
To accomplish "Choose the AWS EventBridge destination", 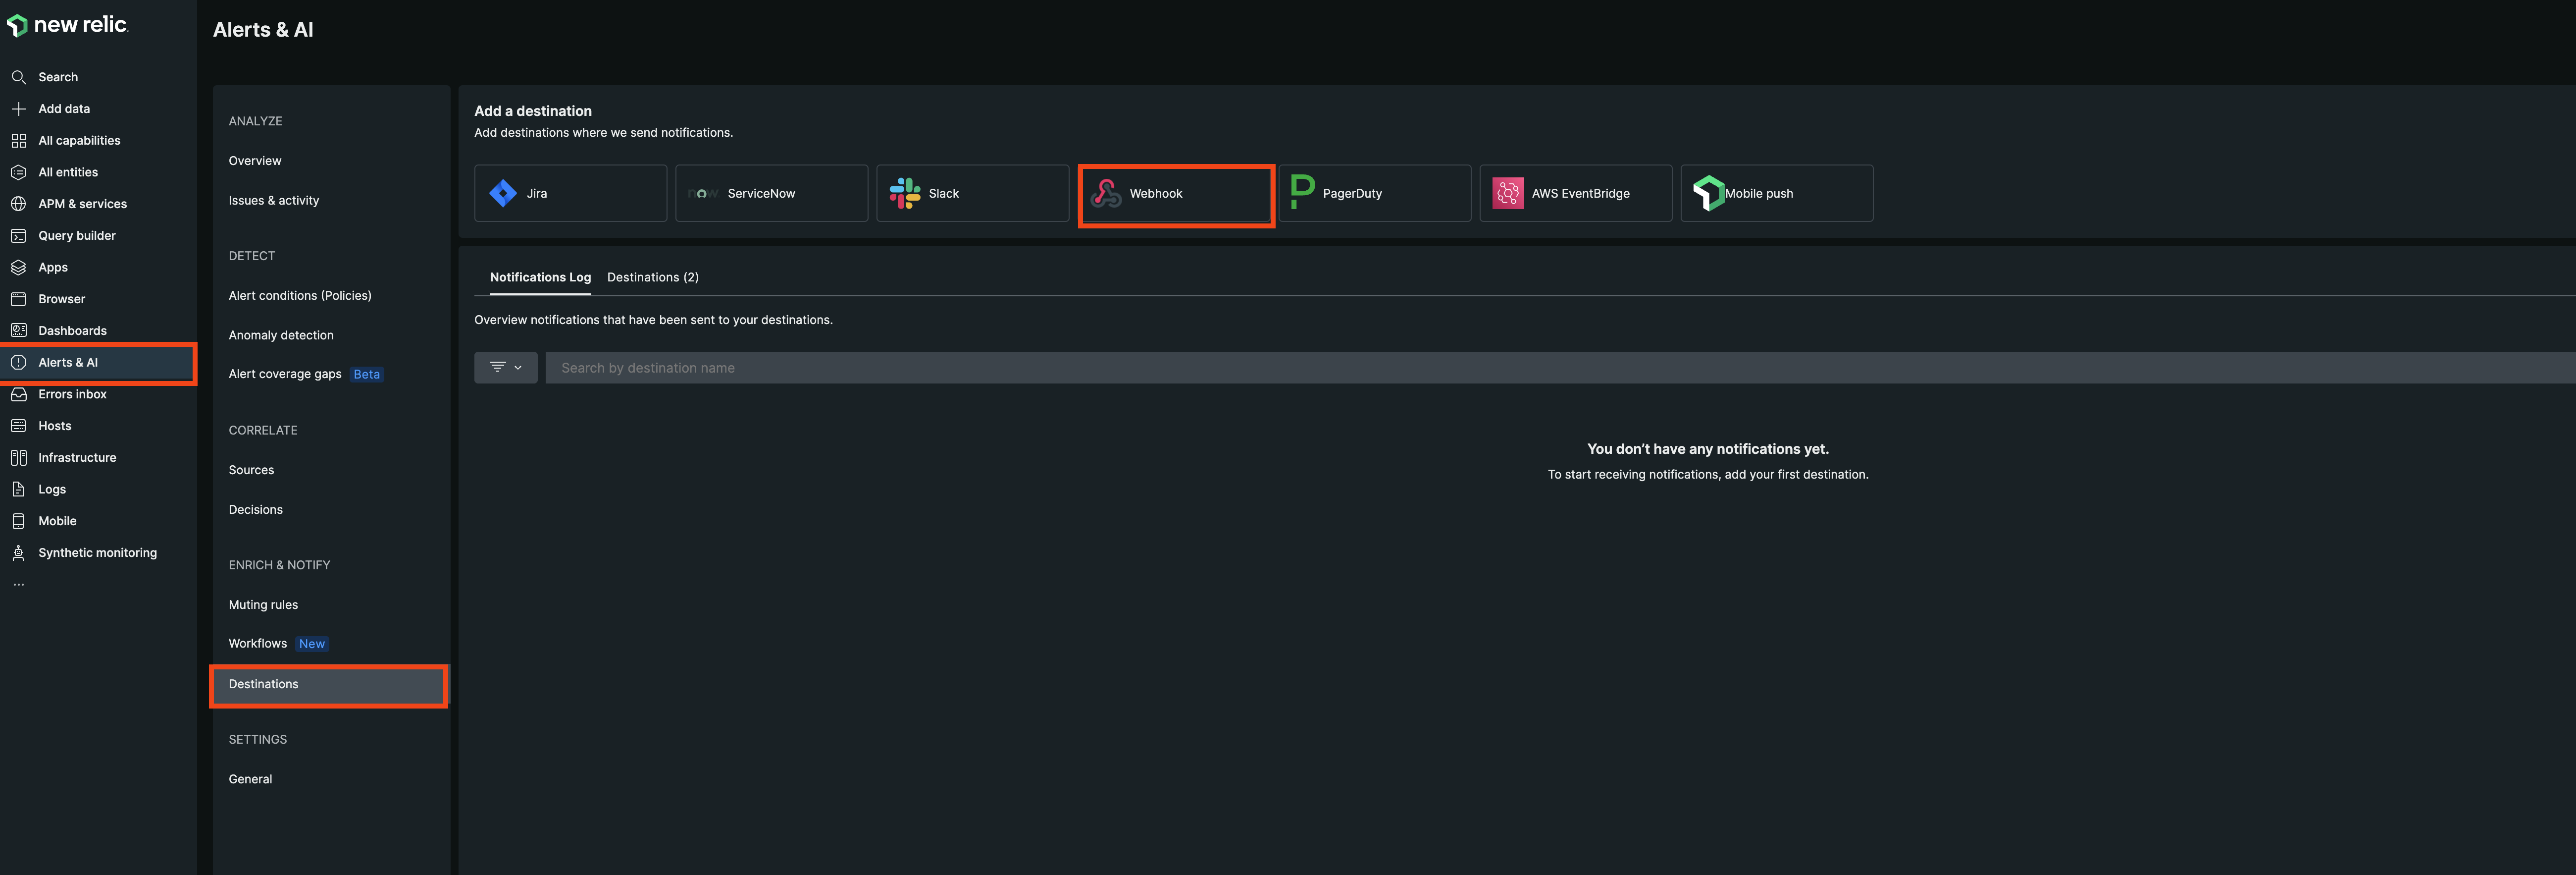I will [x=1575, y=193].
